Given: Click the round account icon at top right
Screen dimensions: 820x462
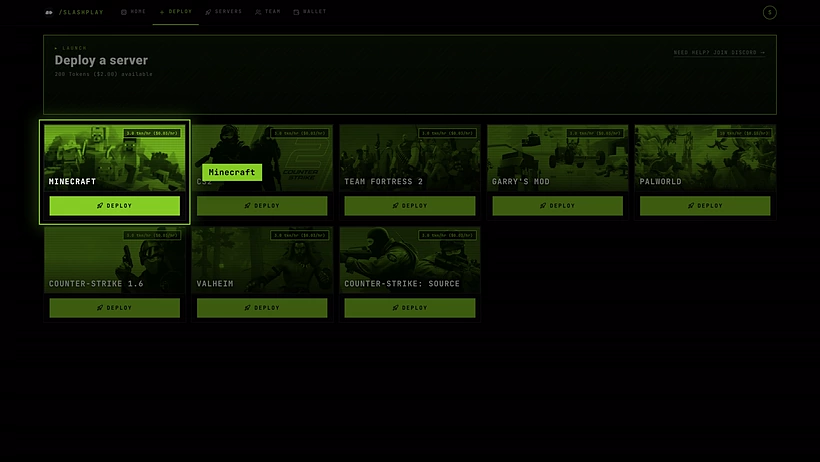Looking at the screenshot, I should (769, 13).
